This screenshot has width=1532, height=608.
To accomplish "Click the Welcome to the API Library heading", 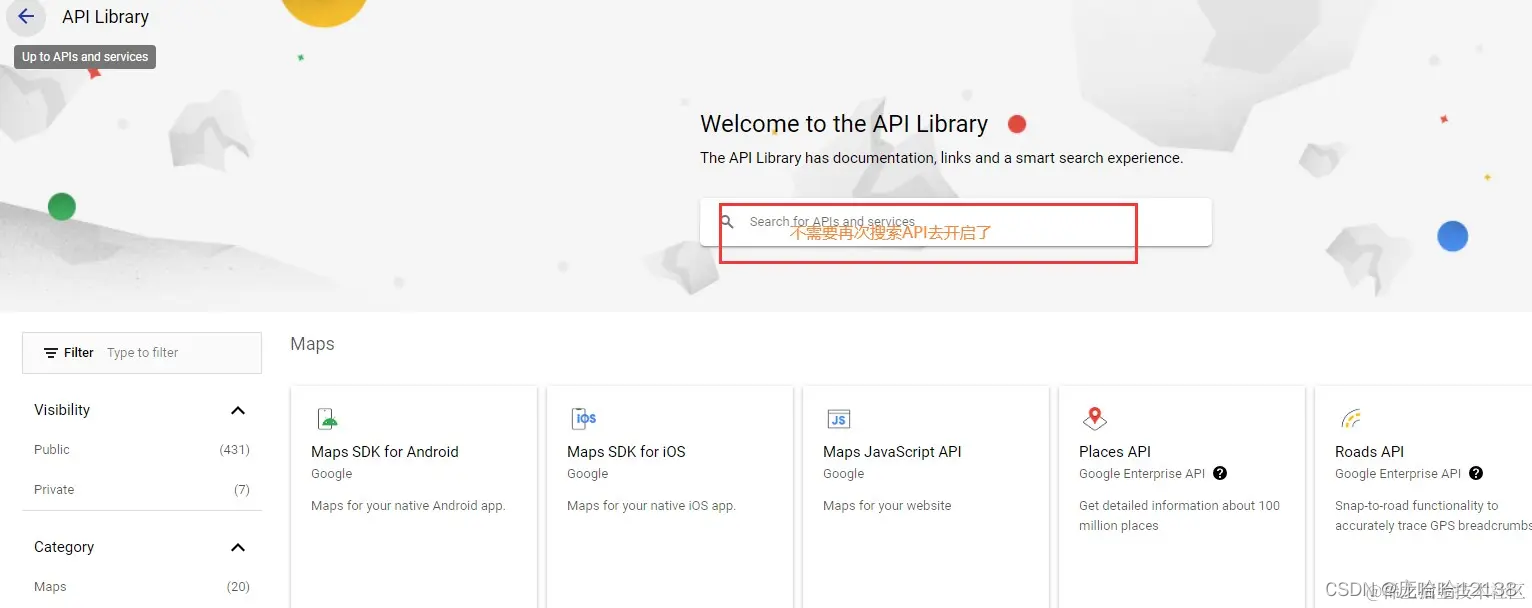I will (844, 124).
